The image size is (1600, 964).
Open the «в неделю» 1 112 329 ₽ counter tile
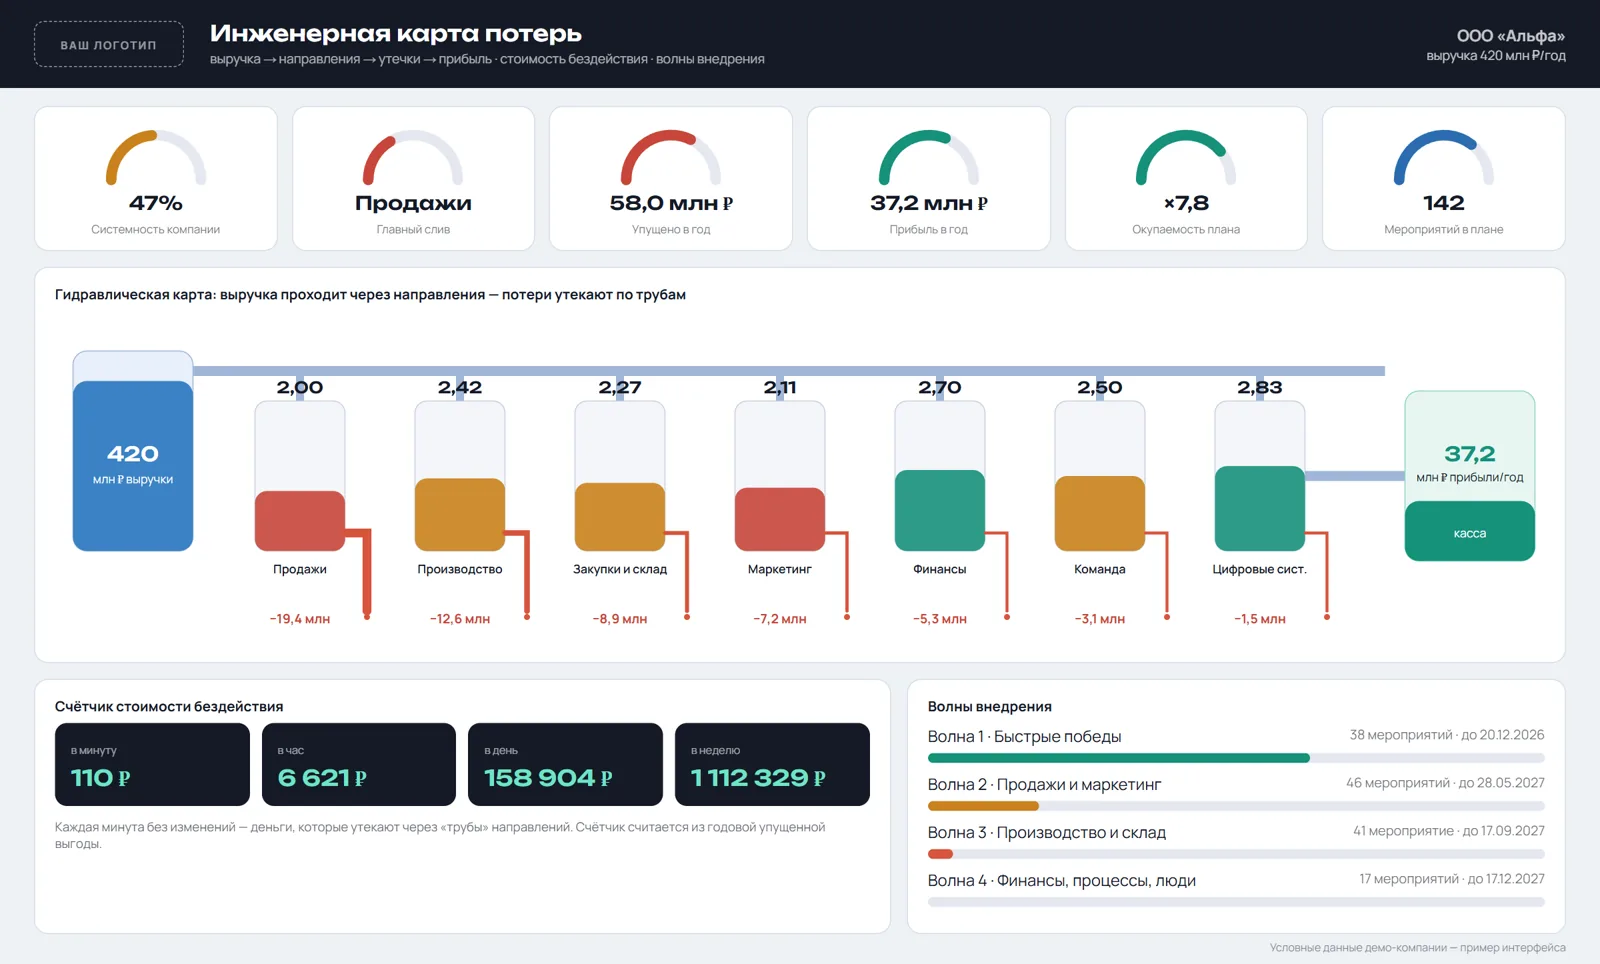[772, 765]
